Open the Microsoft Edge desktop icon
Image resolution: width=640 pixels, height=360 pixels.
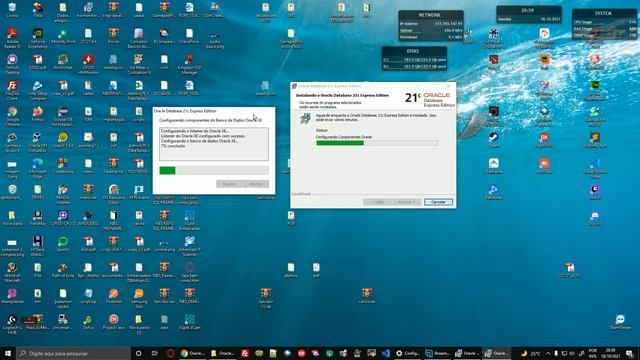coord(38,168)
